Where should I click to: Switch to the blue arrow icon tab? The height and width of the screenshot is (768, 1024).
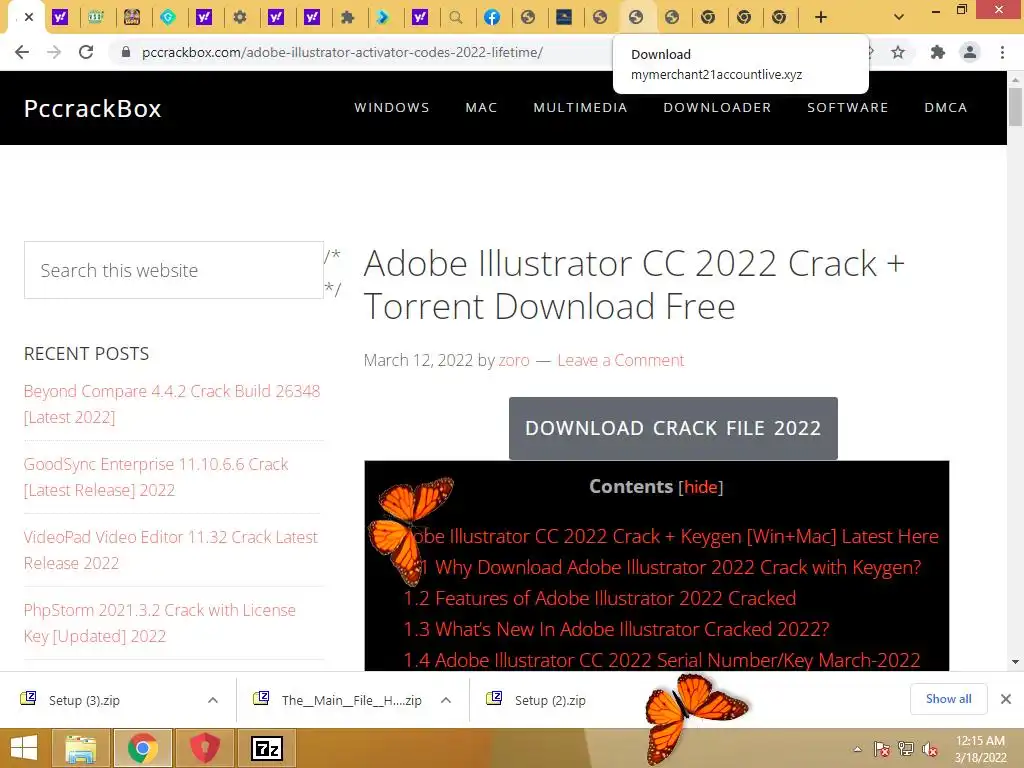383,18
